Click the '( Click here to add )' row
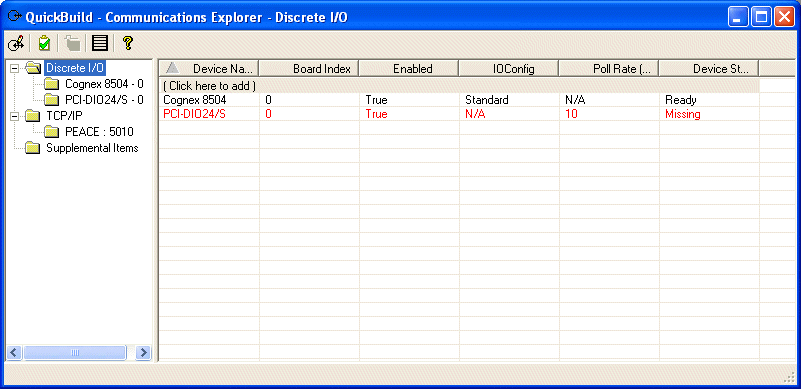The image size is (801, 389). click(x=460, y=86)
